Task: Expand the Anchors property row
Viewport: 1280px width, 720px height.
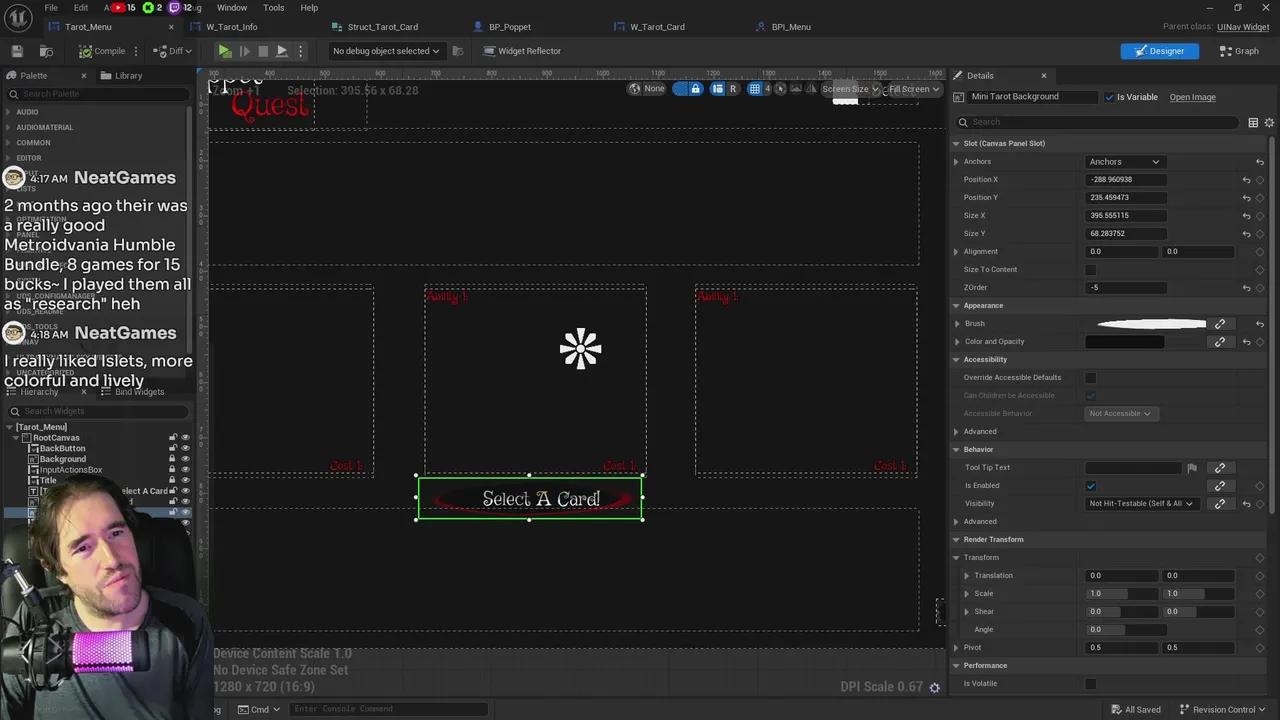Action: coord(956,162)
